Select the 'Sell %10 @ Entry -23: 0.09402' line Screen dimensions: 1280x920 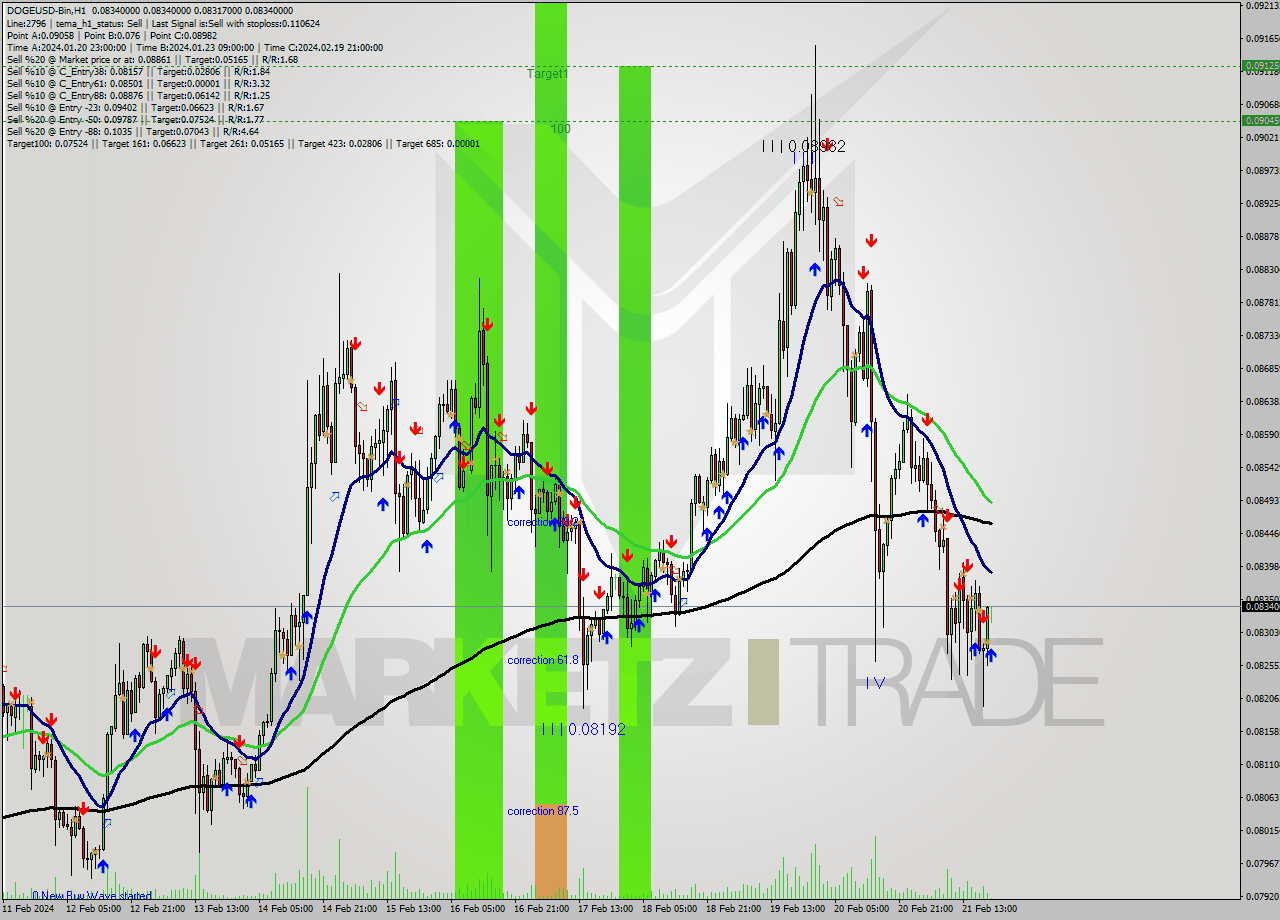[135, 107]
